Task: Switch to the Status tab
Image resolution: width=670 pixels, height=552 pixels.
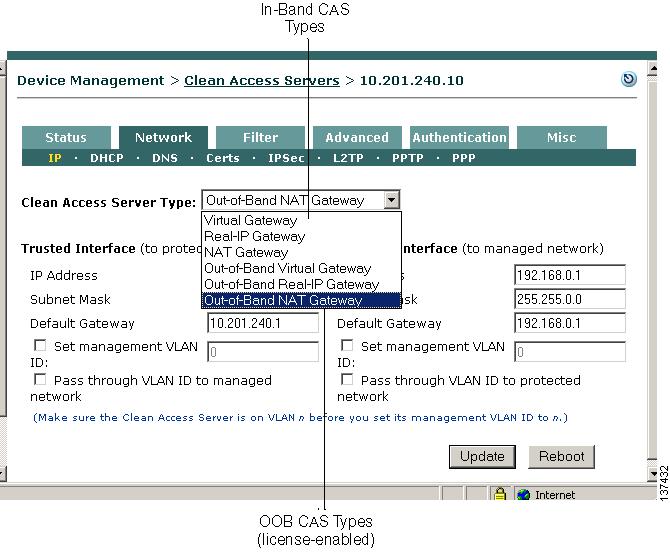Action: coord(66,137)
